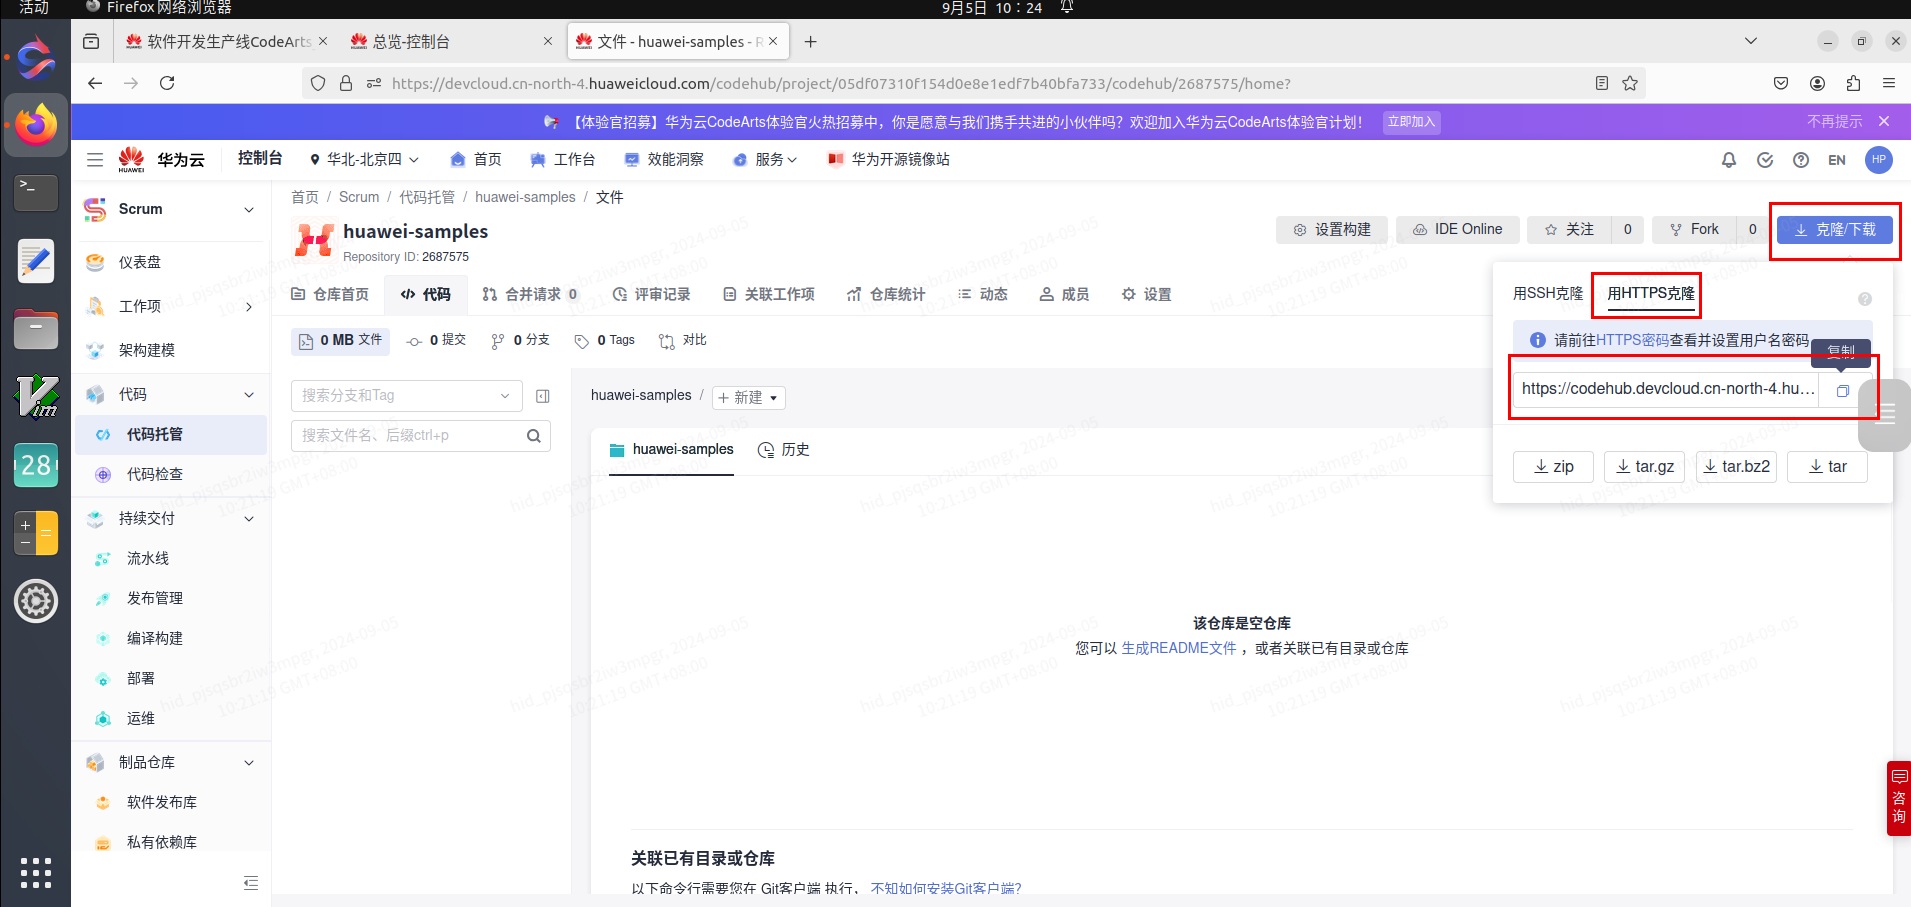Switch to the 总览-控制台 browser tab
The image size is (1911, 907).
(451, 41)
